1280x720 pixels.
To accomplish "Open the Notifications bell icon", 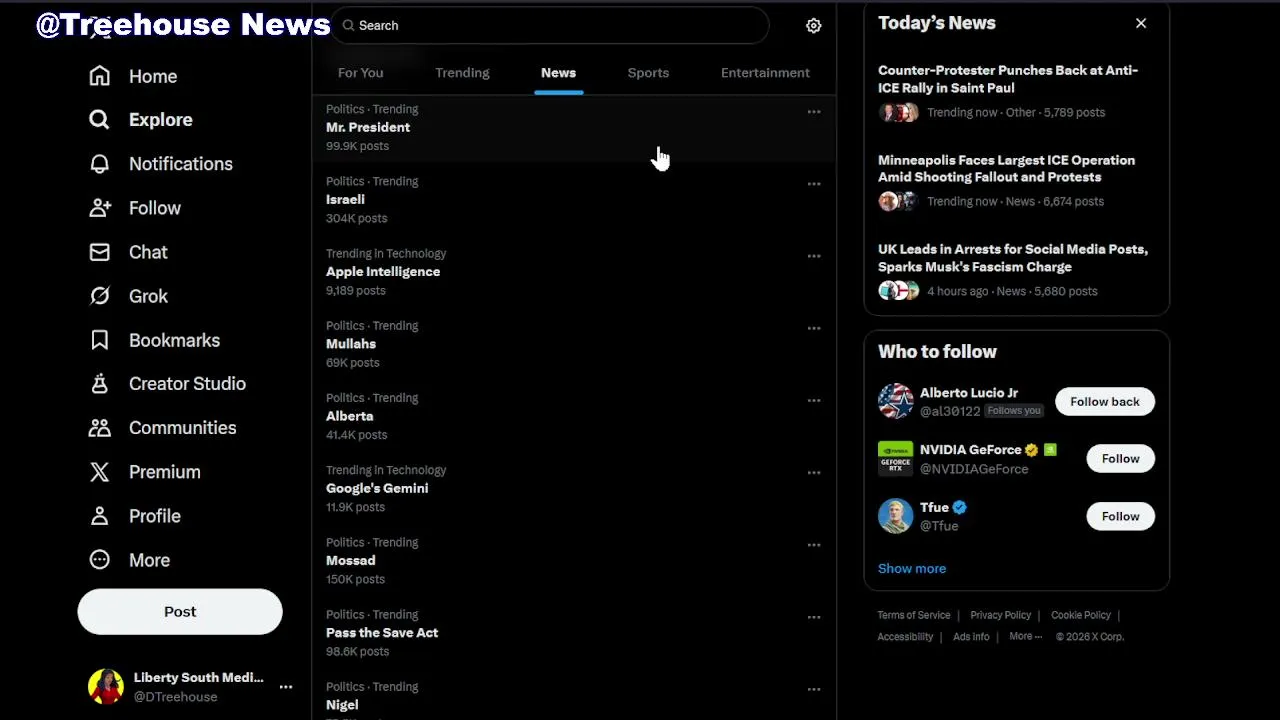I will point(99,164).
